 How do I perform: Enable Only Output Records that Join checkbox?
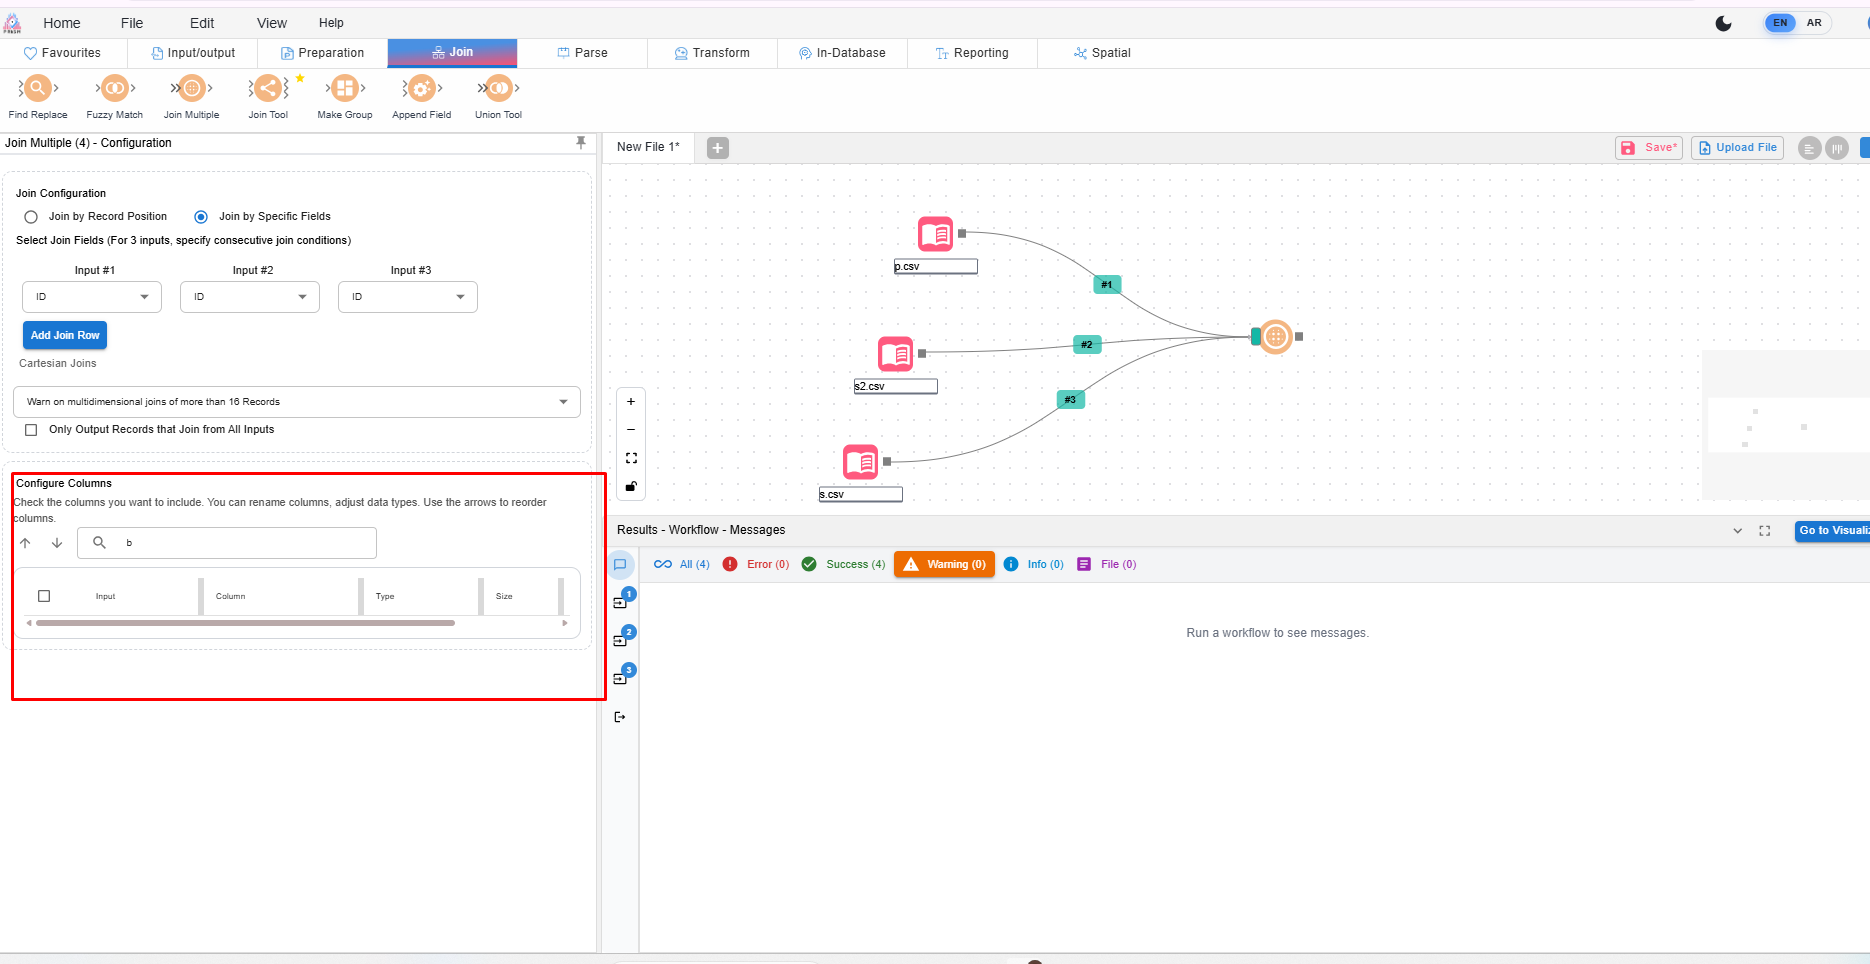click(31, 430)
